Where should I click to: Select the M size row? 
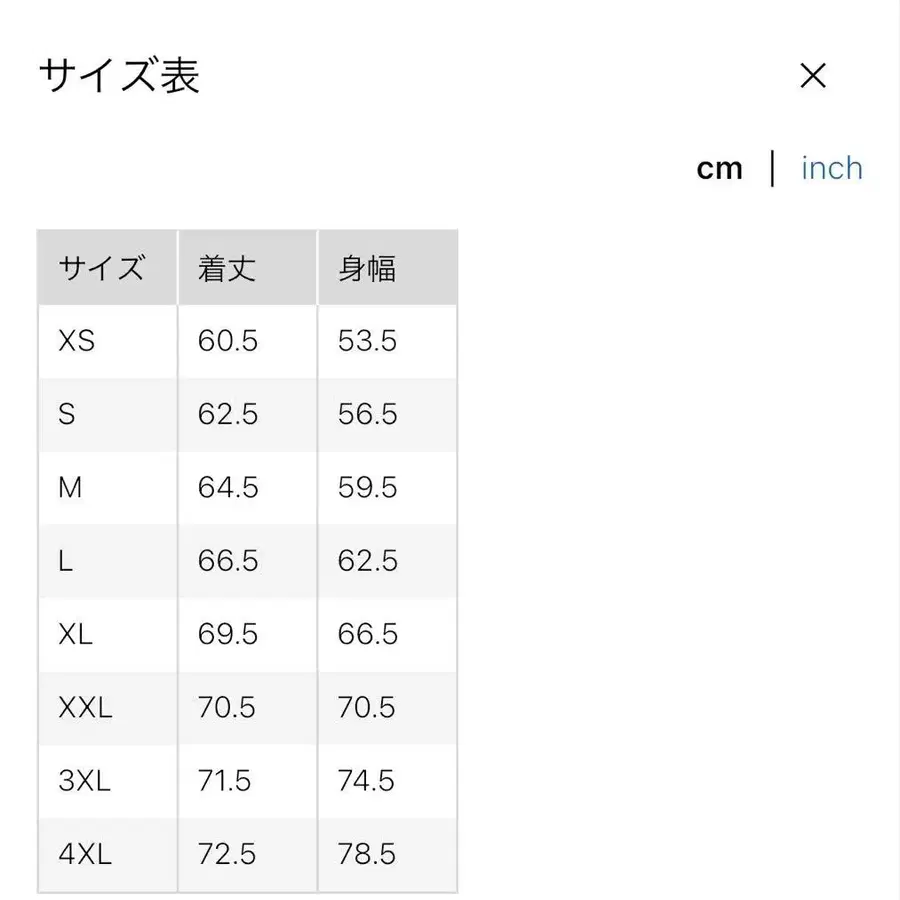point(107,488)
